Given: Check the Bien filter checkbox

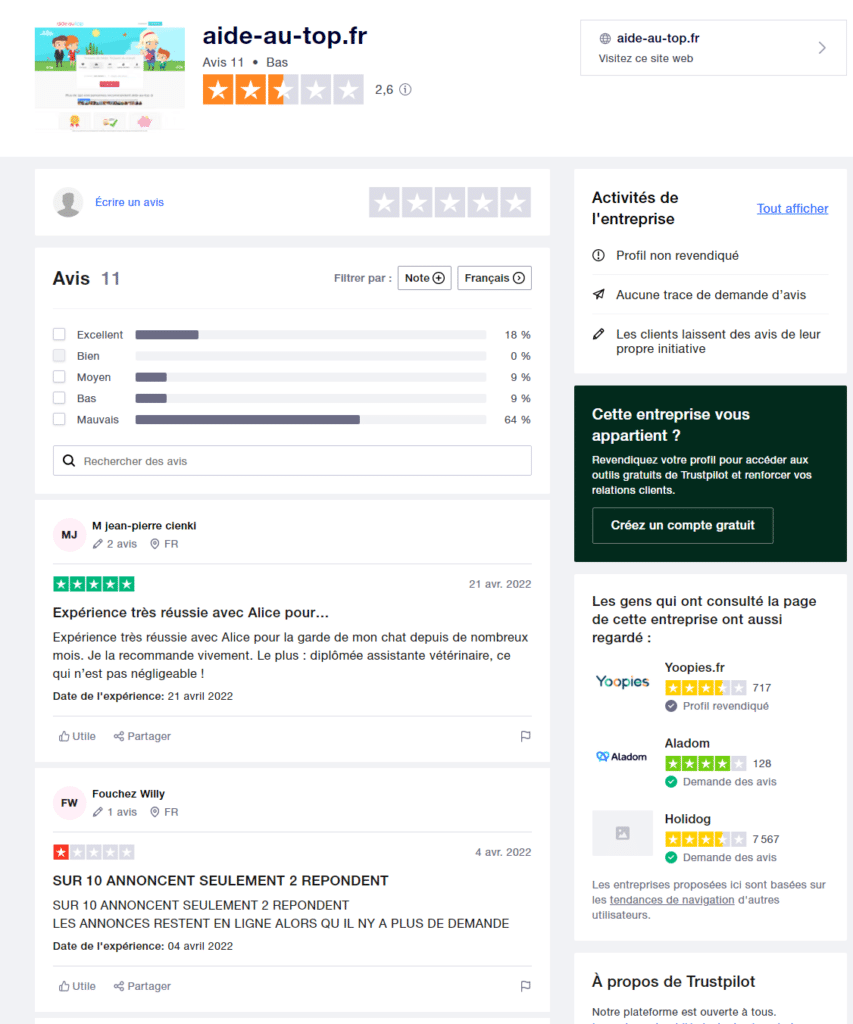Looking at the screenshot, I should pos(59,356).
